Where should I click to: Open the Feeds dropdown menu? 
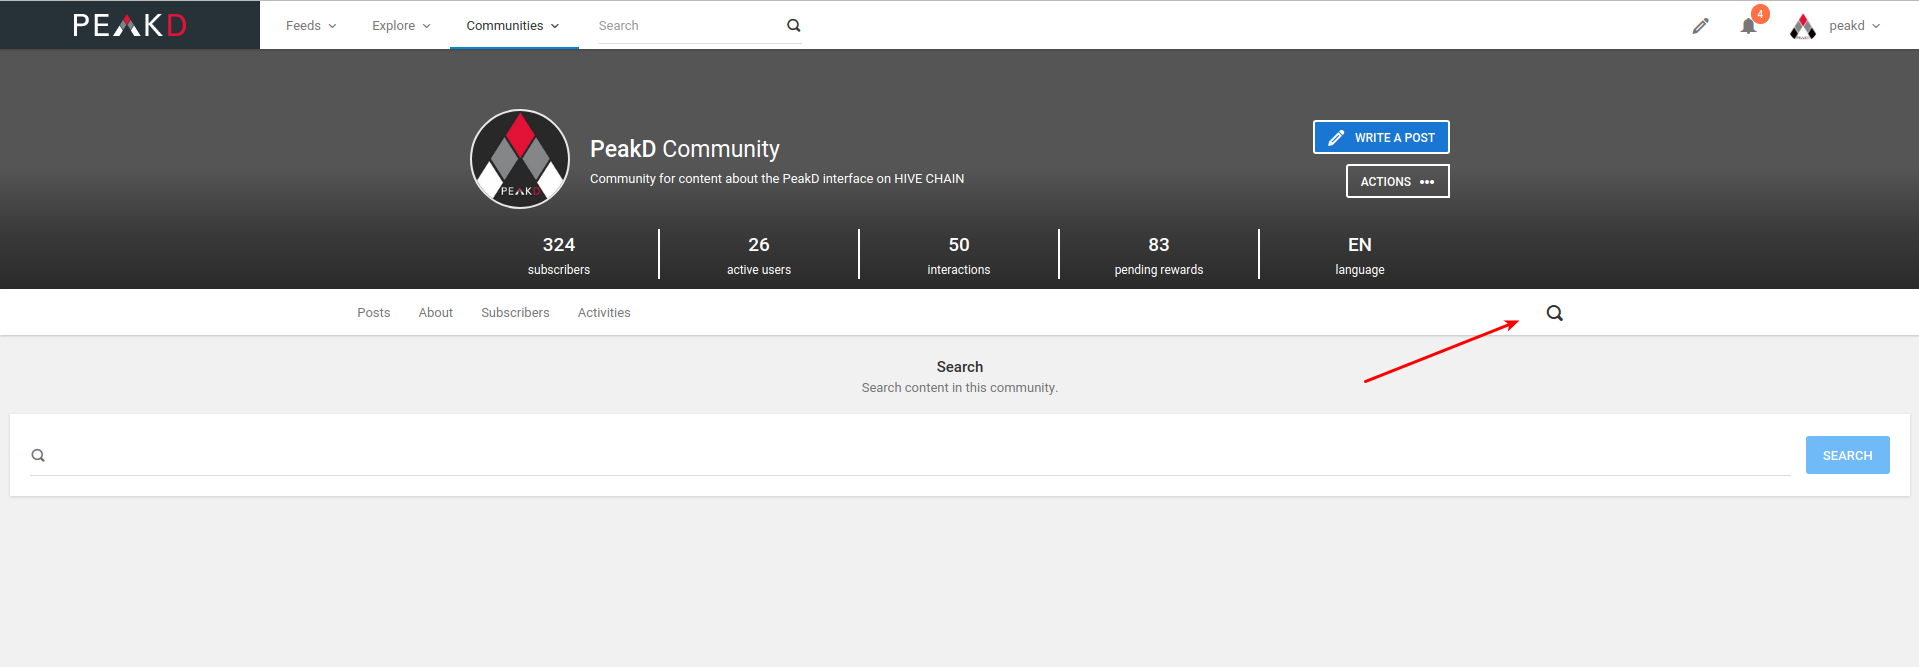pos(311,26)
